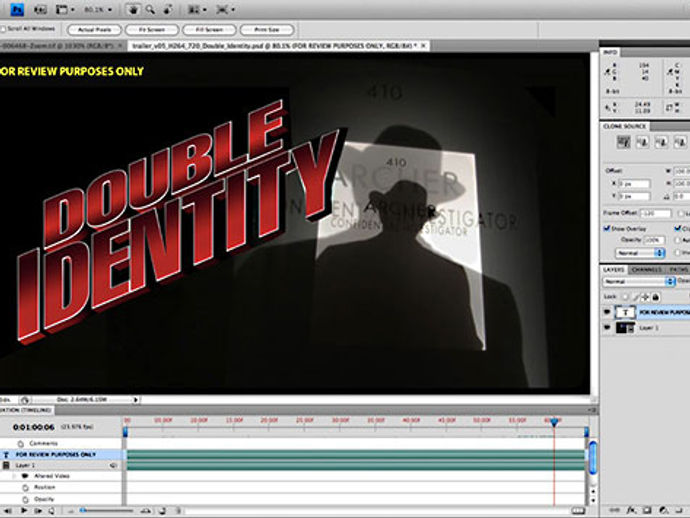Select the Hand tool in the application bar
Screen dimensions: 690x518
(x=132, y=9)
